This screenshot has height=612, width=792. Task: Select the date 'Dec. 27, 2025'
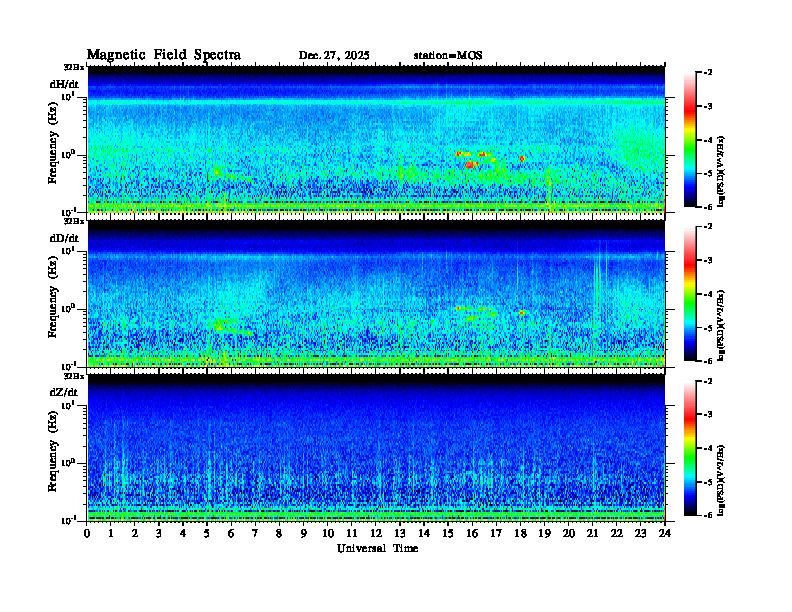(334, 56)
